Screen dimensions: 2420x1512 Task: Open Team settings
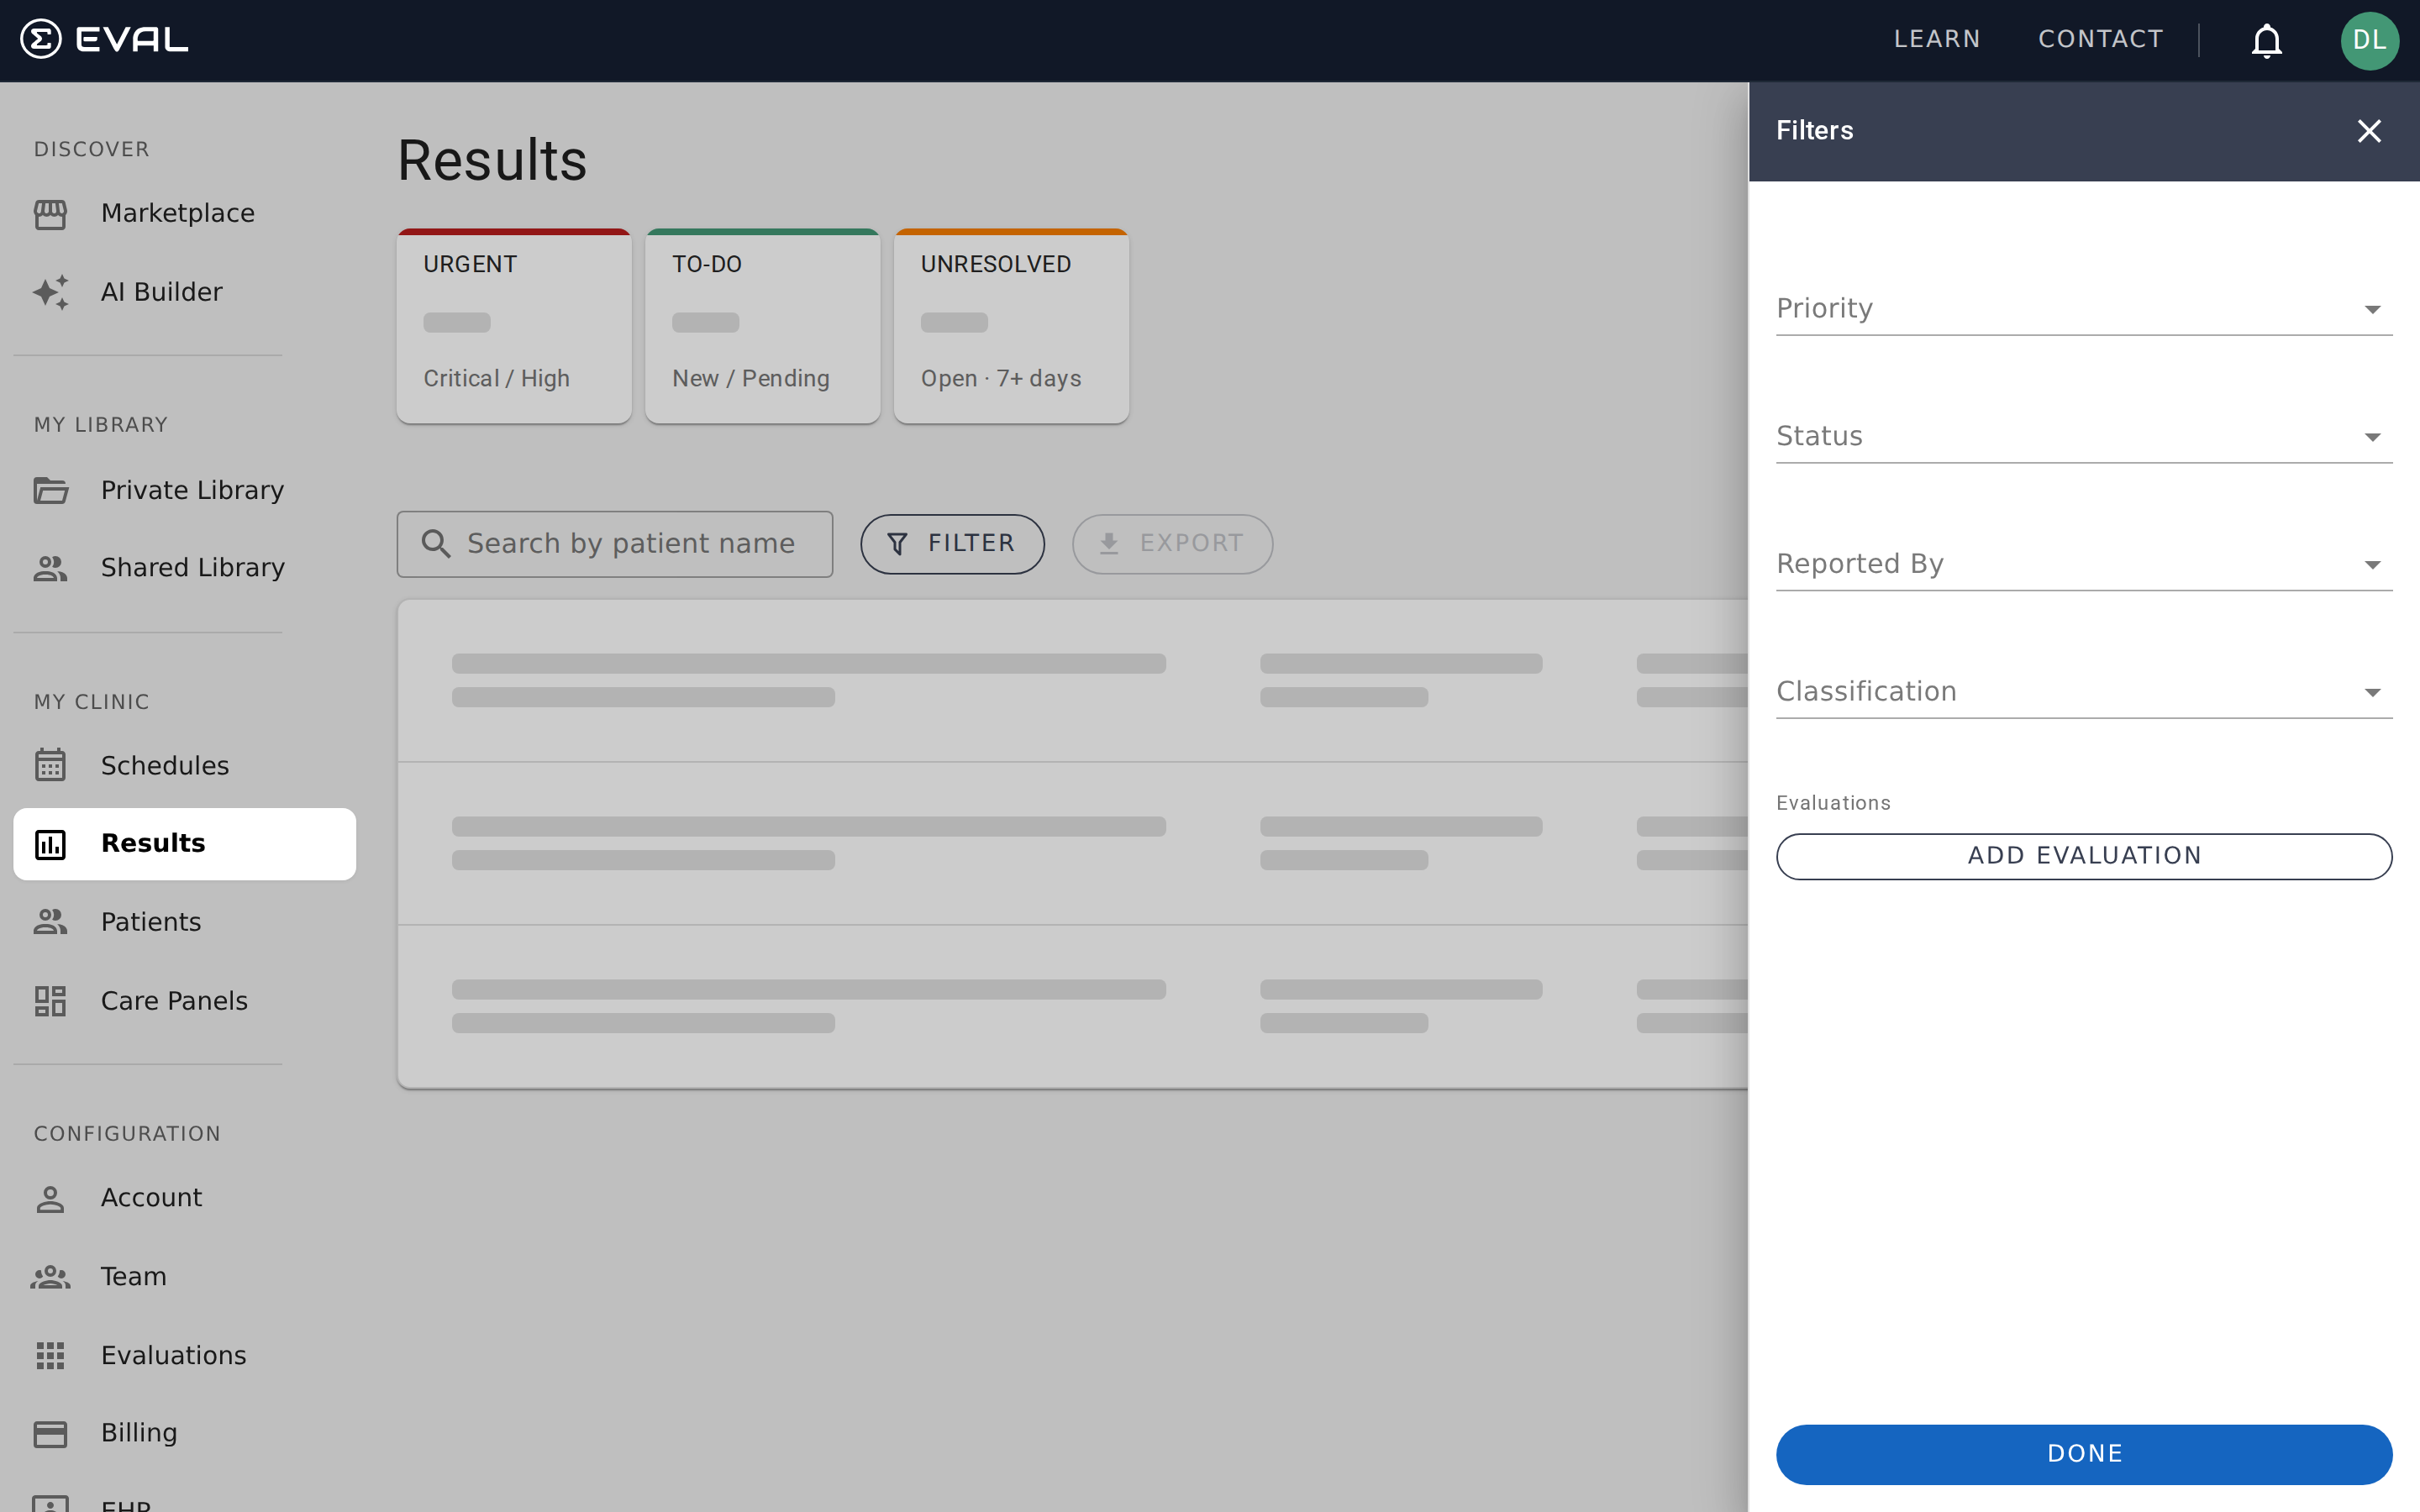[x=133, y=1276]
